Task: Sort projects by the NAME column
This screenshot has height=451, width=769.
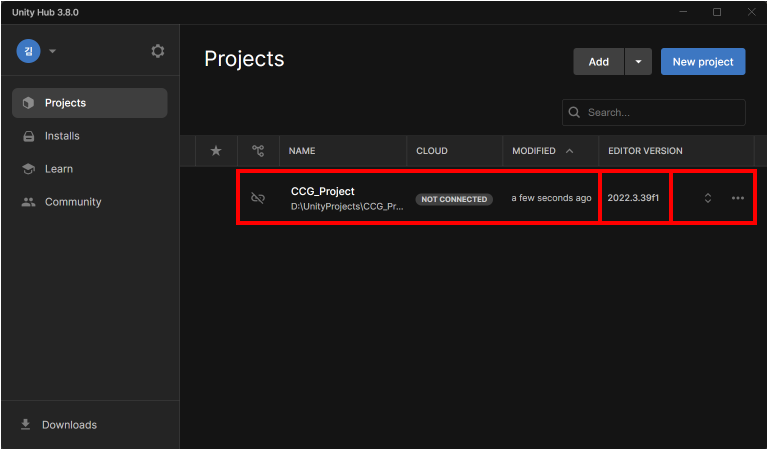Action: [302, 150]
